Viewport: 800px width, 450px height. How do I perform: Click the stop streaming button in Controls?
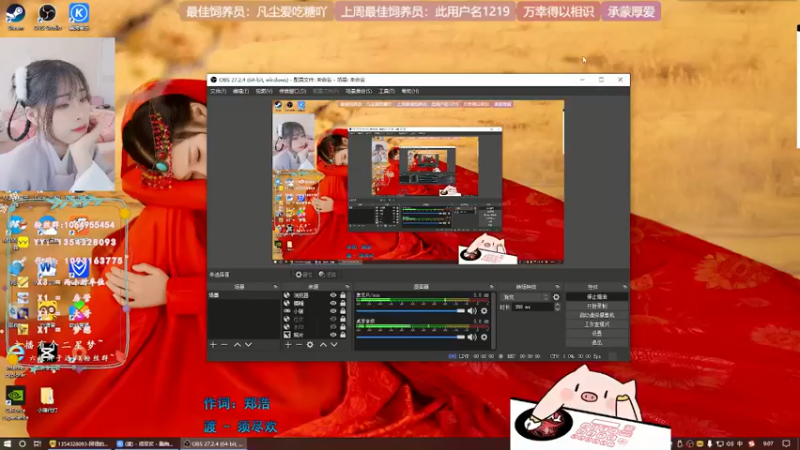(x=596, y=297)
